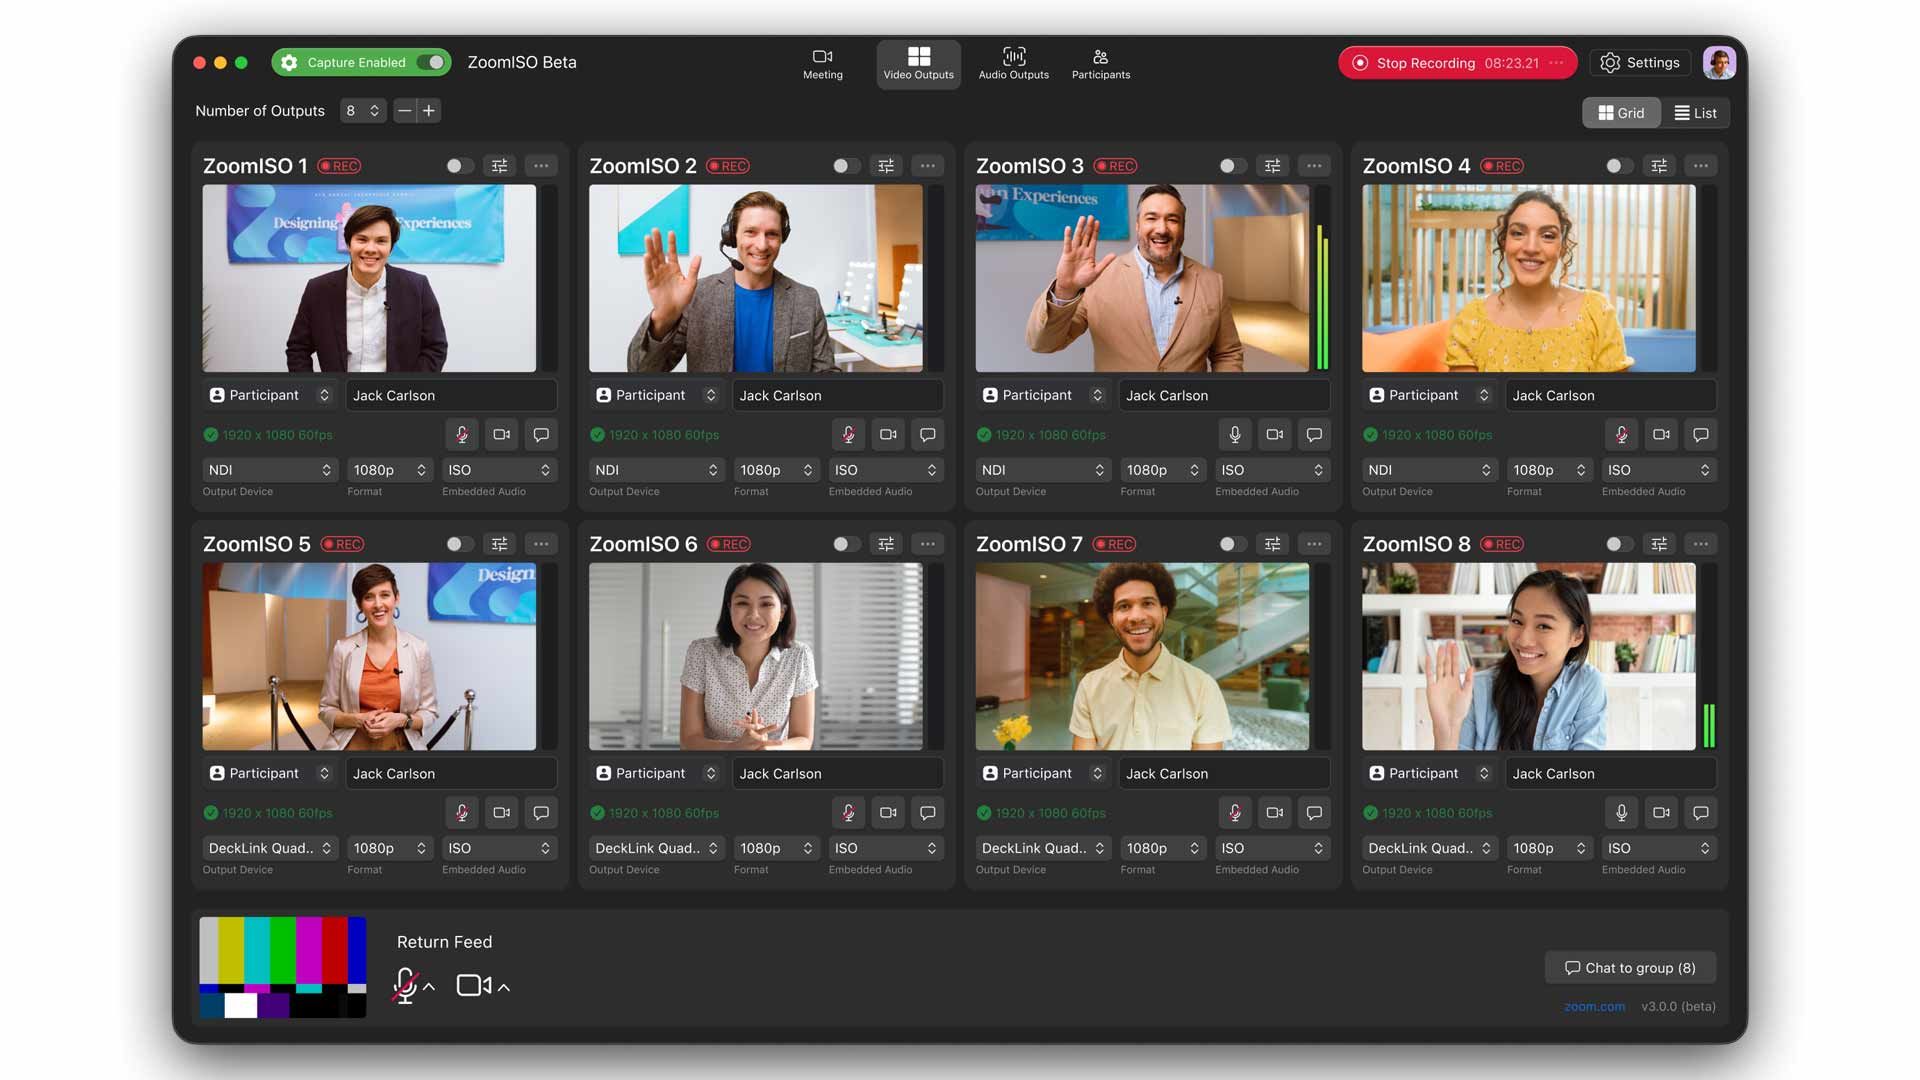Click Return Feed color bars preview

click(283, 967)
